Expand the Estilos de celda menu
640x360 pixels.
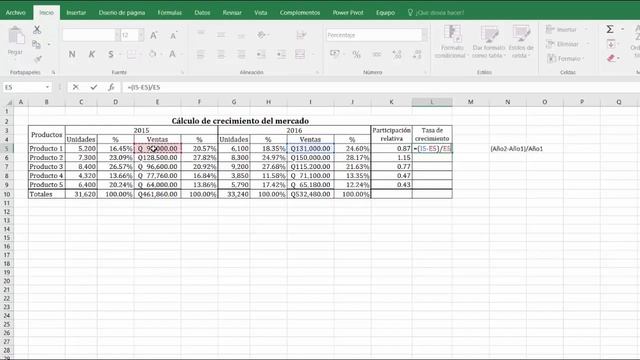click(x=521, y=42)
